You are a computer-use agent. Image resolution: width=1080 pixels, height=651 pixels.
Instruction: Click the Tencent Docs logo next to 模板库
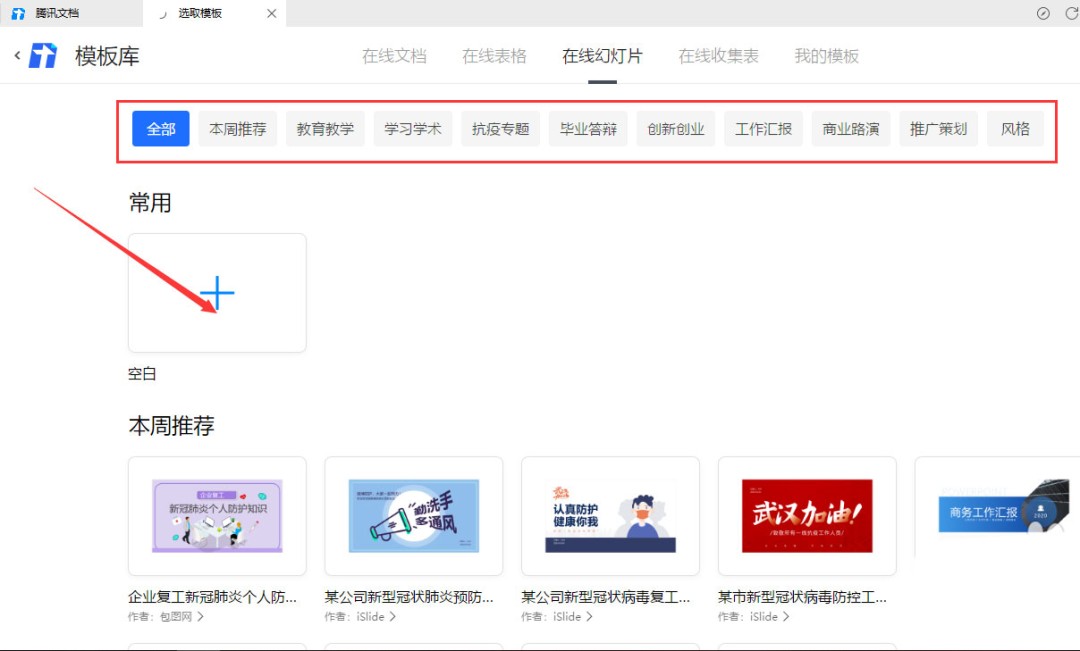point(42,57)
